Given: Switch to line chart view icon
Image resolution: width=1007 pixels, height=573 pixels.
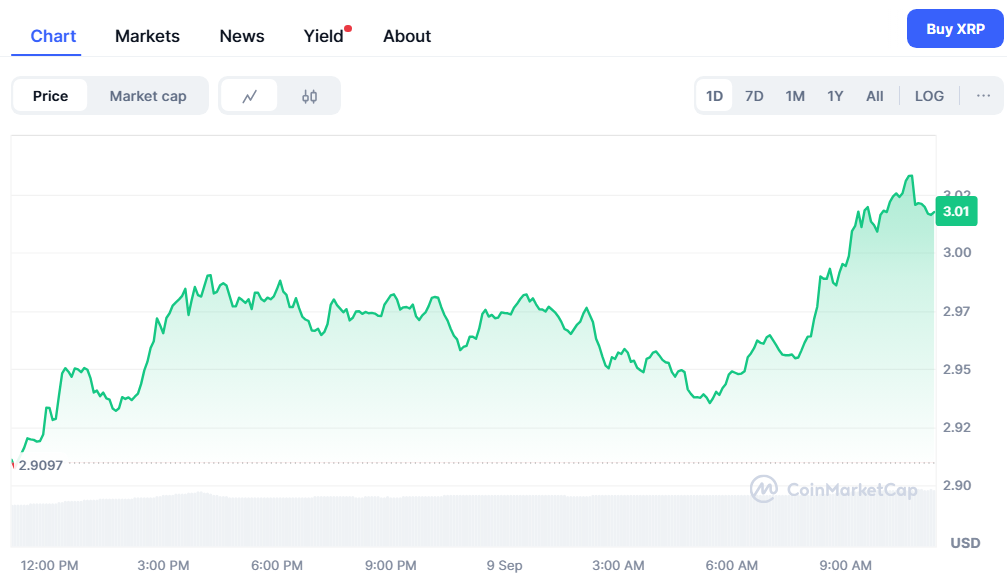Looking at the screenshot, I should pos(249,96).
